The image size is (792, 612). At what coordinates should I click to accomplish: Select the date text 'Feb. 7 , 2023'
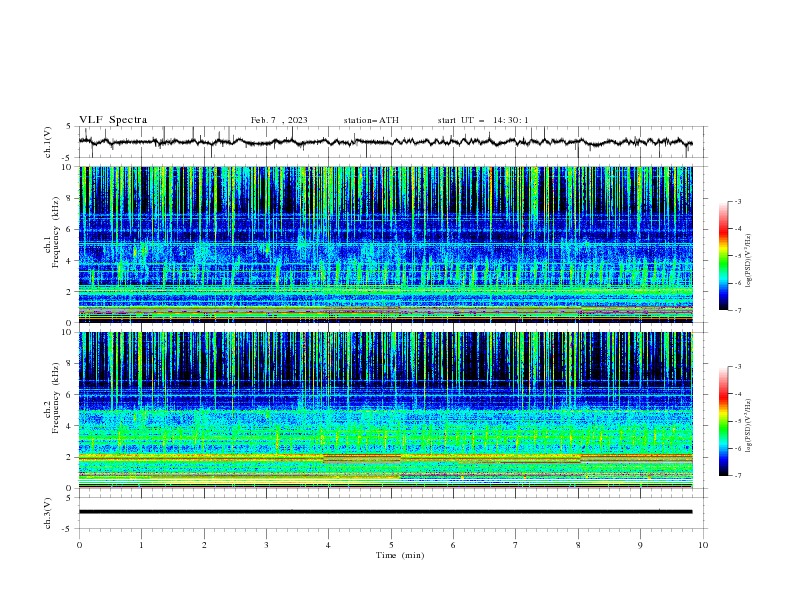[x=279, y=120]
